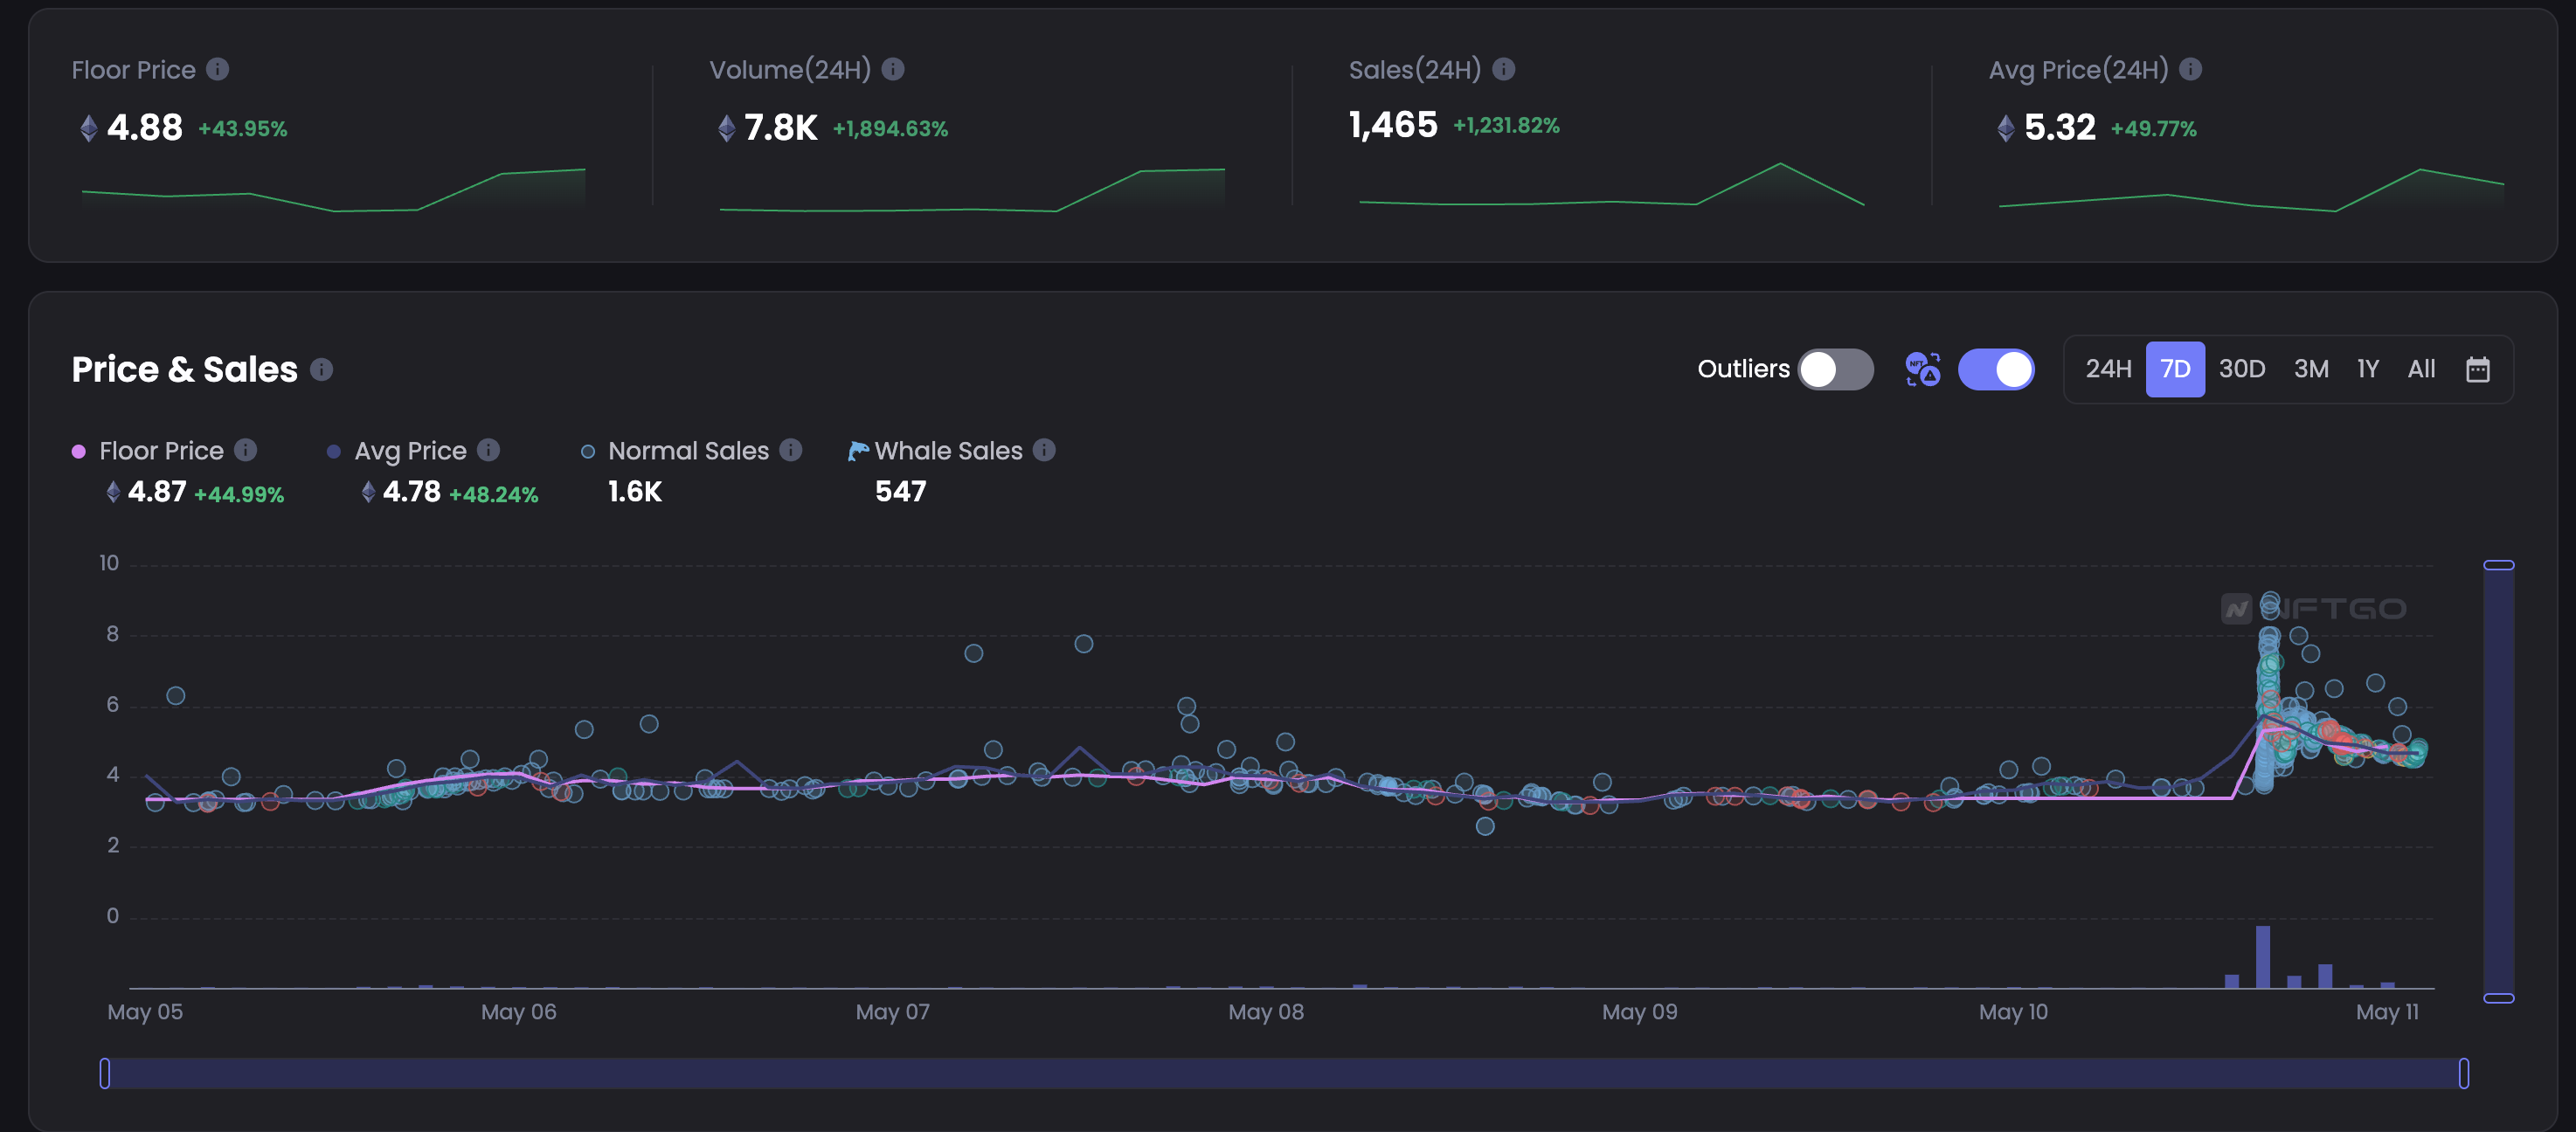This screenshot has height=1132, width=2576.
Task: Toggle Avg Price series legend dot
Action: click(334, 452)
